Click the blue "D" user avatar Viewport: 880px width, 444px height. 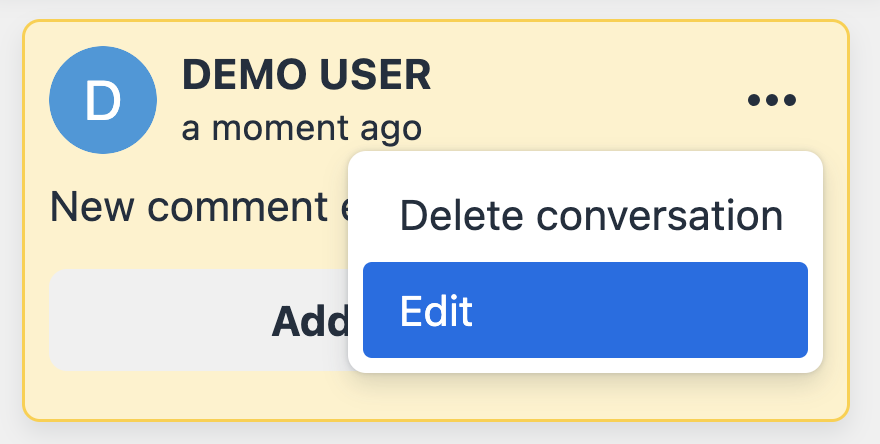(102, 100)
